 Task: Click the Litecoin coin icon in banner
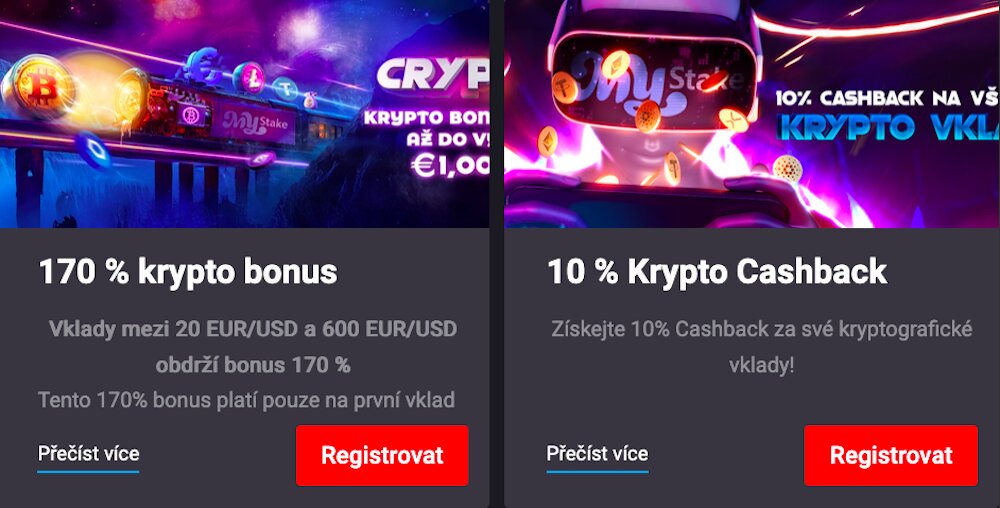(247, 77)
